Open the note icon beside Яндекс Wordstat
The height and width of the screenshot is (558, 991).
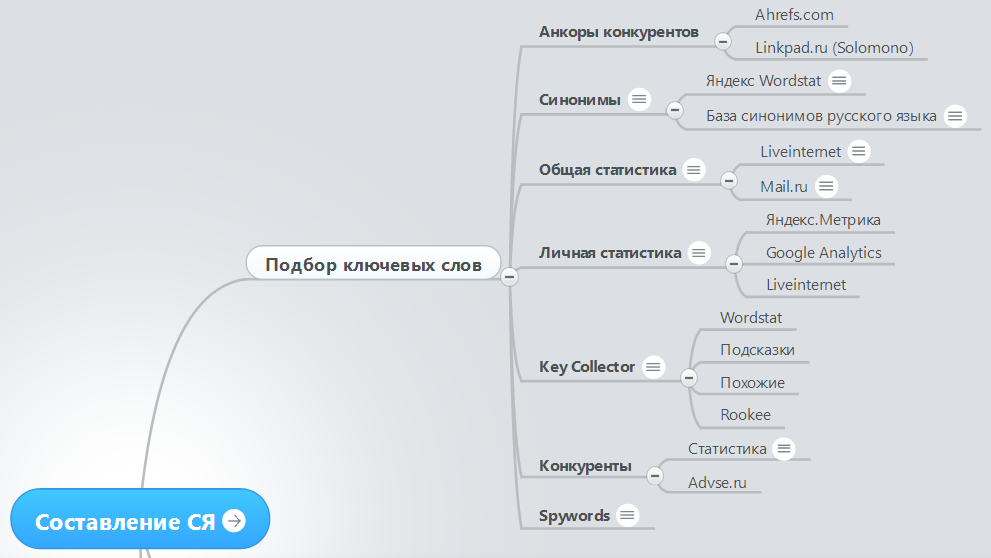click(x=839, y=81)
